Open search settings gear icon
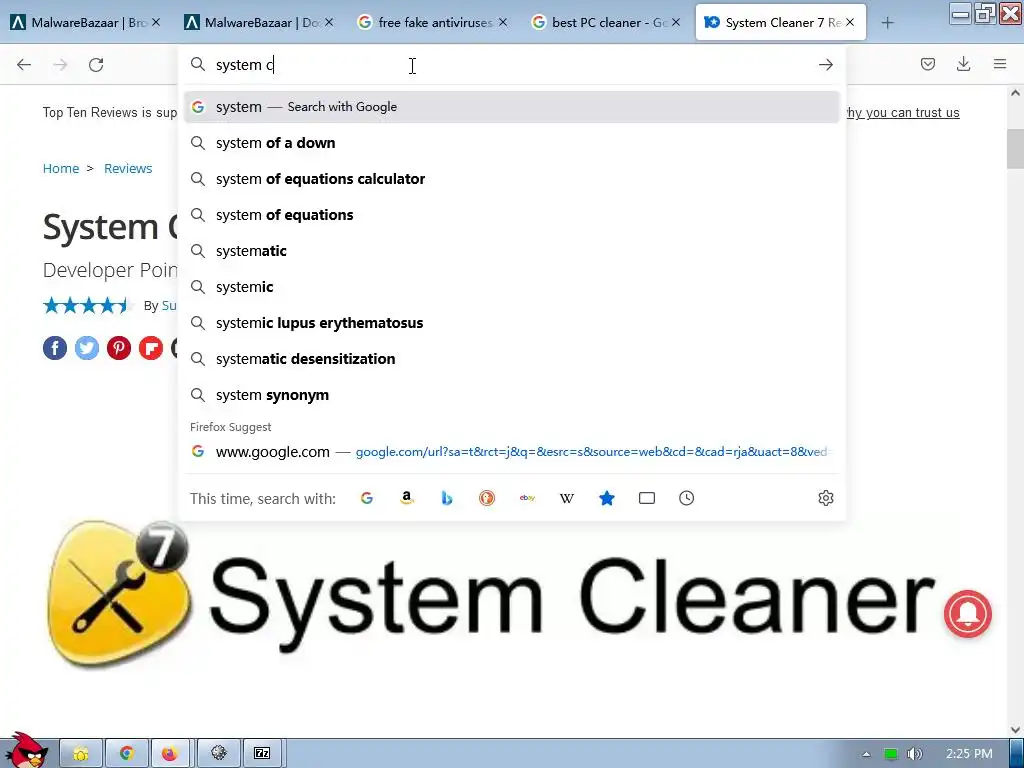Screen dimensions: 1024x768 (825, 498)
